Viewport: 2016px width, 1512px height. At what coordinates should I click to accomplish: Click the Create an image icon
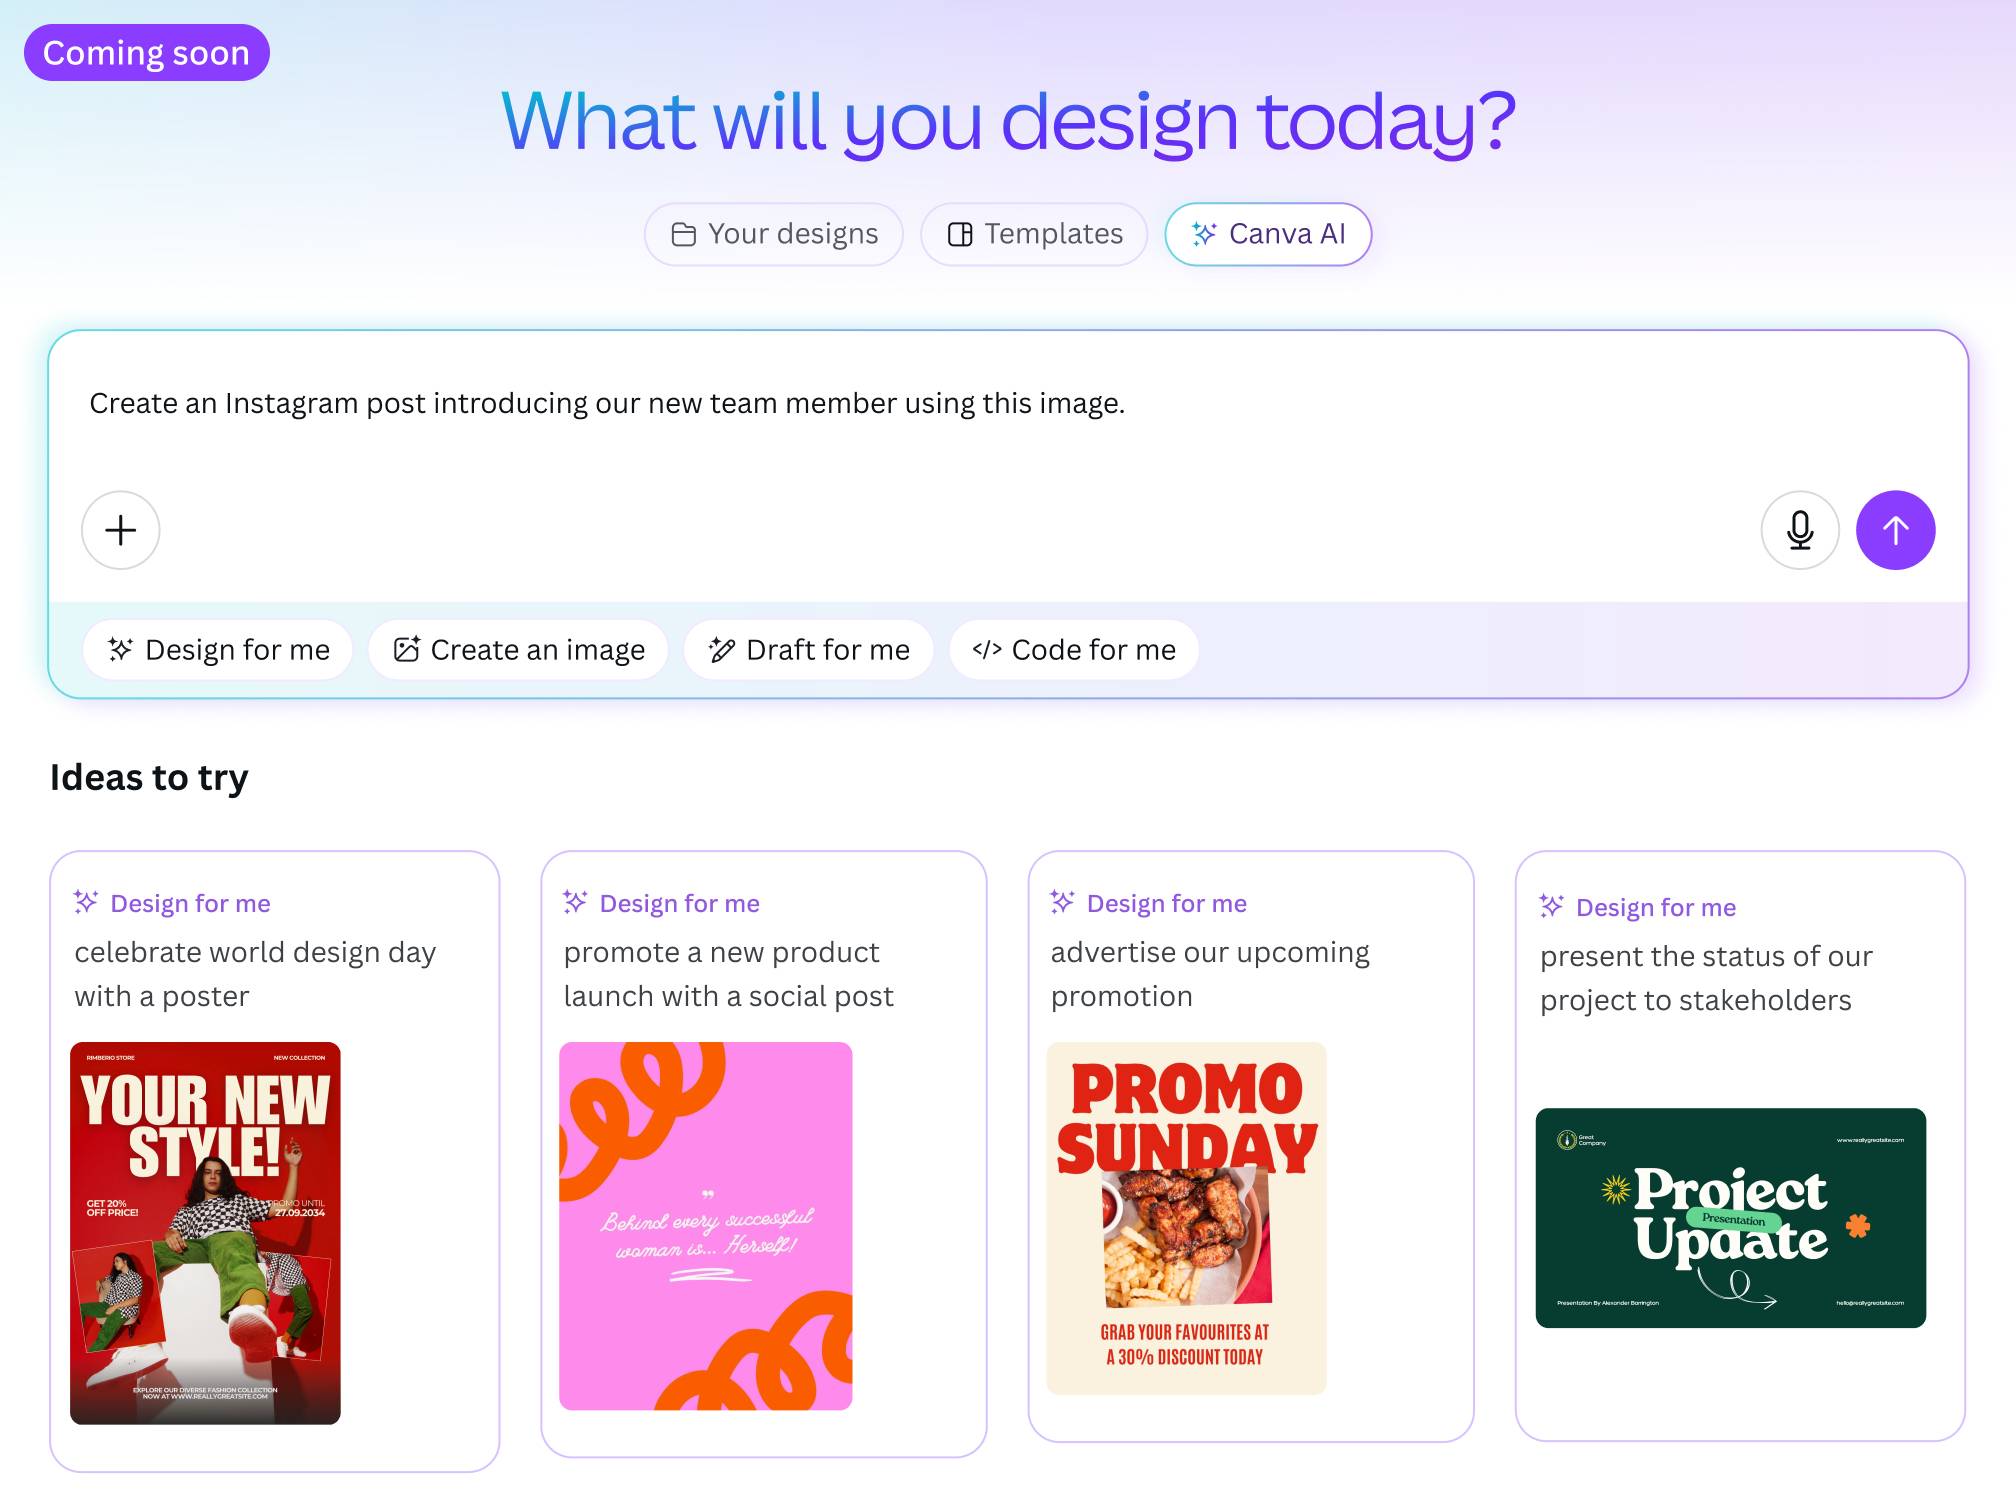point(409,649)
